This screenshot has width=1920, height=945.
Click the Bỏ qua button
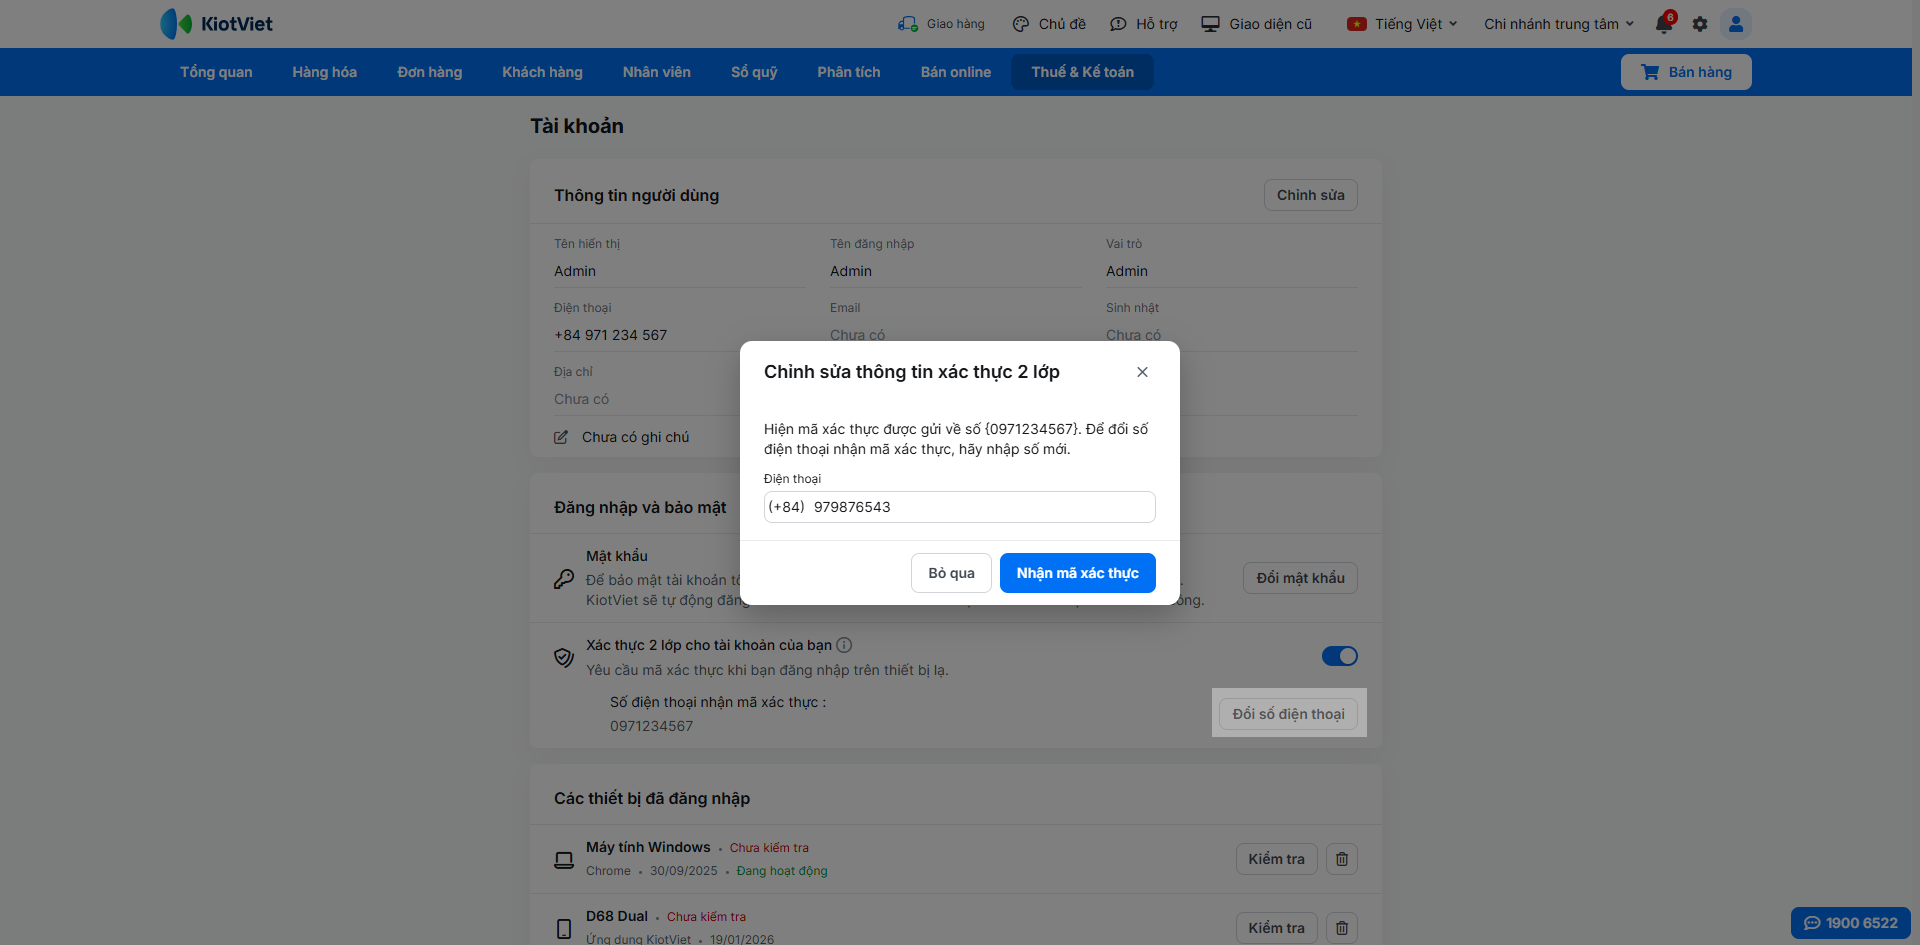point(951,573)
